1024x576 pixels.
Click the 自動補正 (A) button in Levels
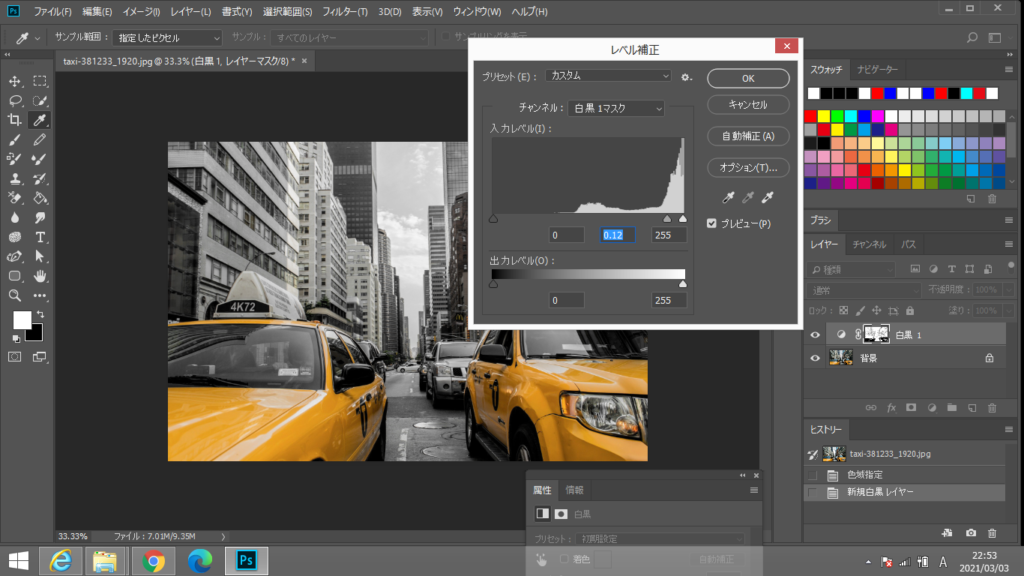[x=748, y=136]
